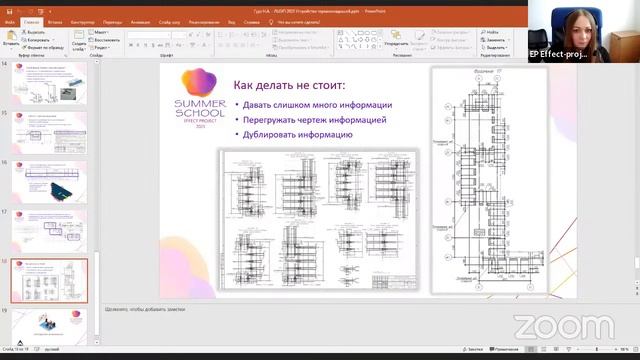The height and width of the screenshot is (360, 640).
Task: Open the Layout (Макет) dropdown
Action: [x=98, y=32]
